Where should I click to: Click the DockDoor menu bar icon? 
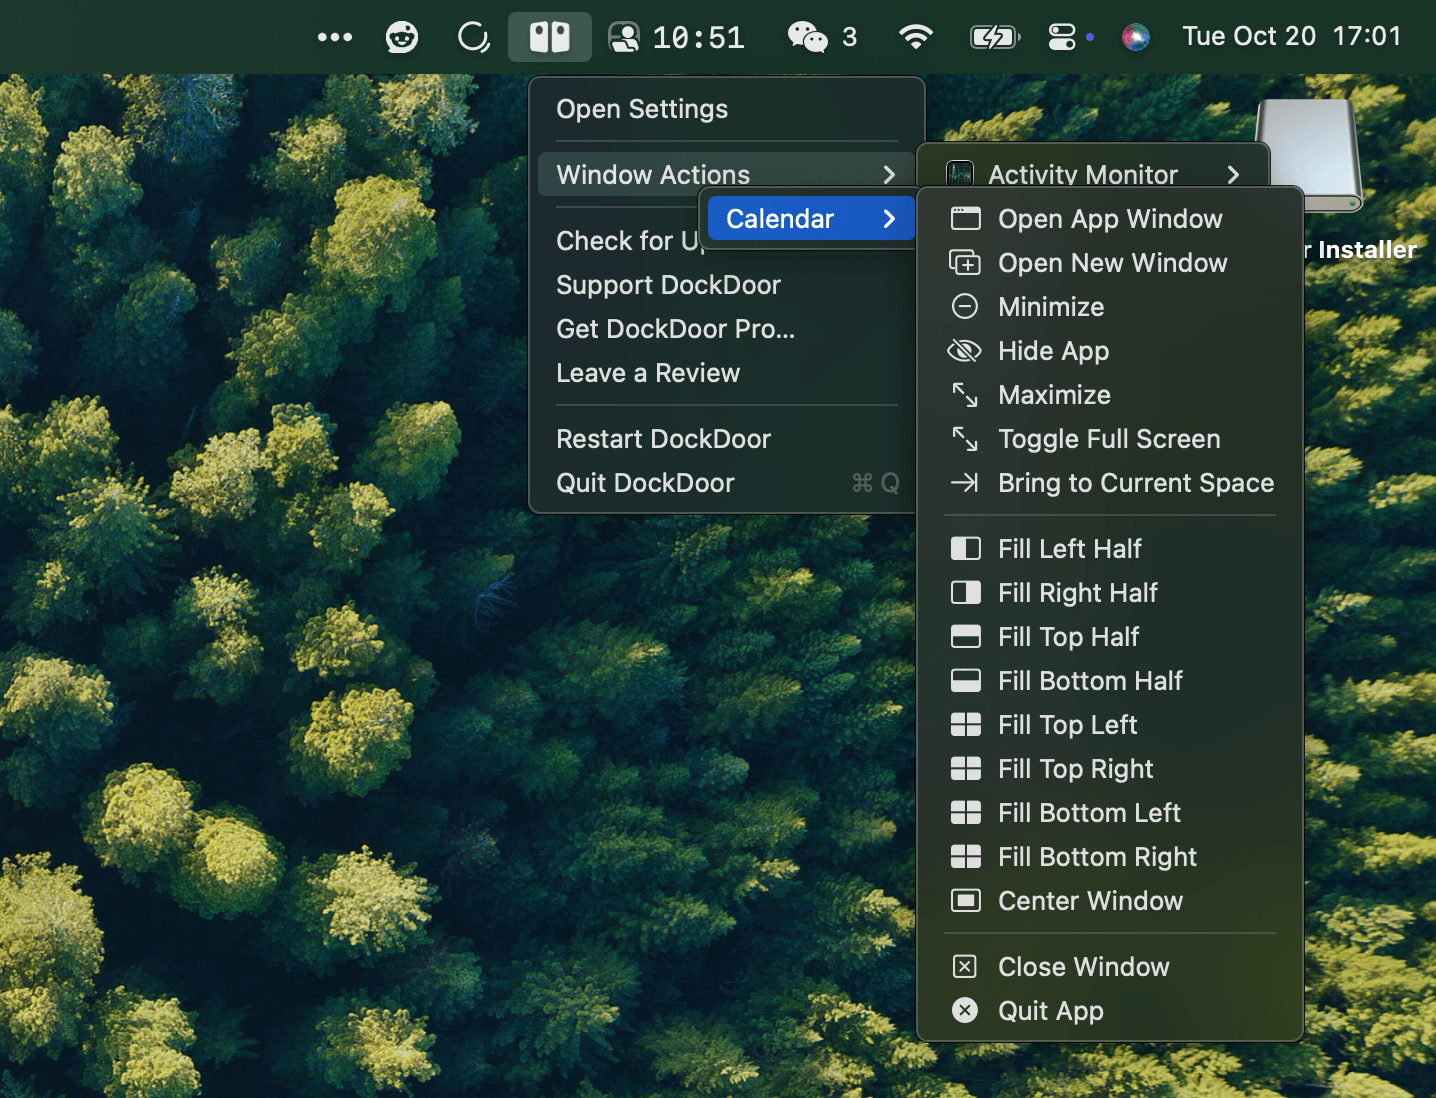tap(549, 37)
